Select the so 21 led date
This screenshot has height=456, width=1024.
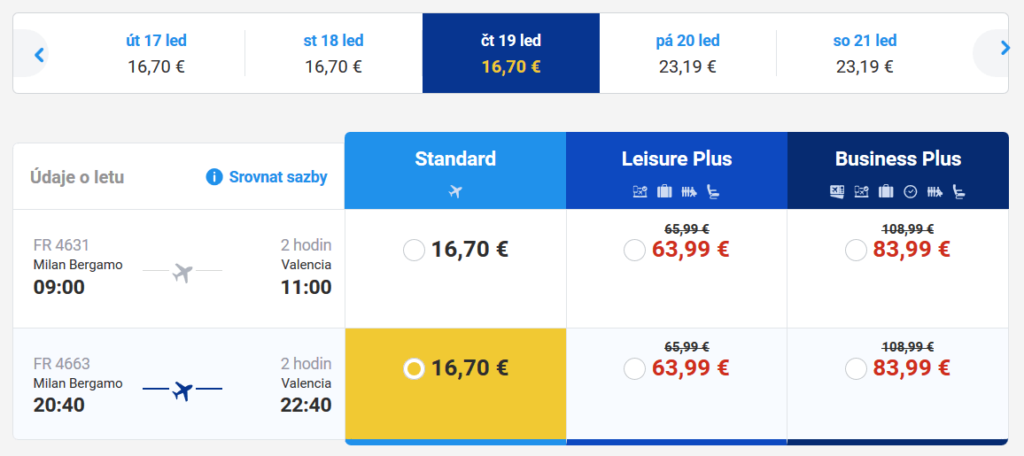pos(865,54)
